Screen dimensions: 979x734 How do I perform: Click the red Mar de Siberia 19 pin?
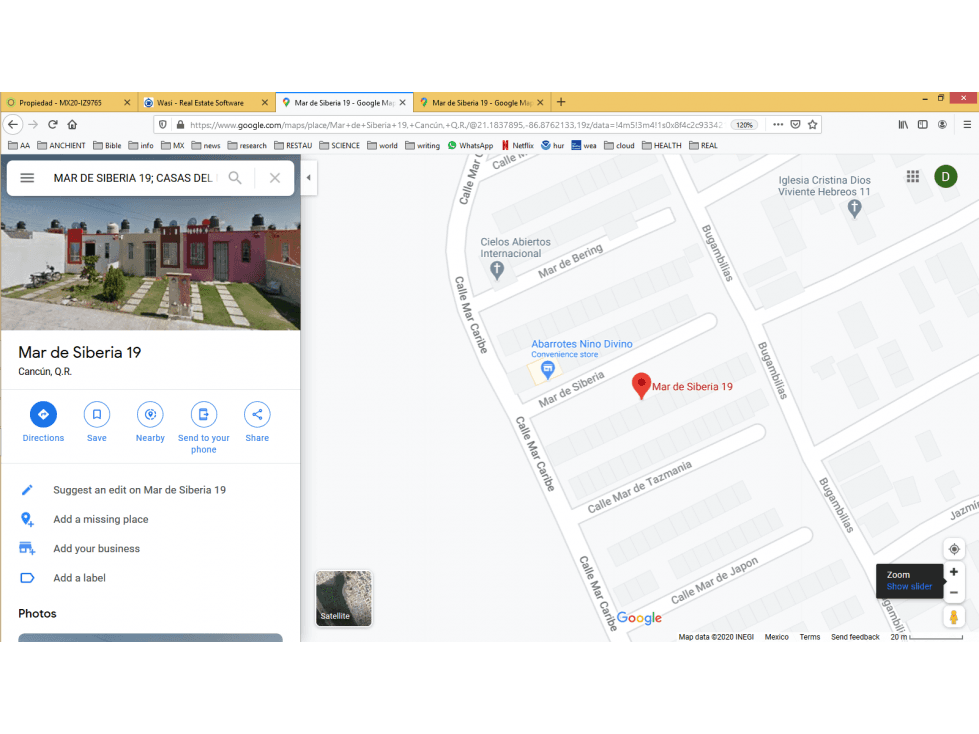click(x=641, y=386)
